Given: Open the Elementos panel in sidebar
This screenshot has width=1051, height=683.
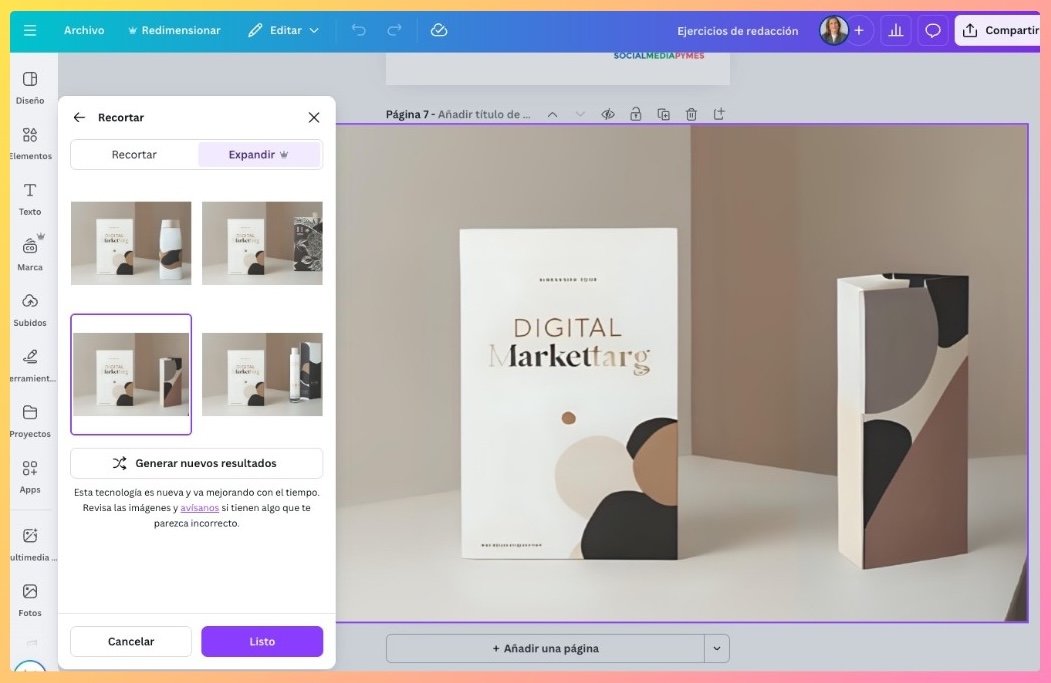Looking at the screenshot, I should point(30,143).
